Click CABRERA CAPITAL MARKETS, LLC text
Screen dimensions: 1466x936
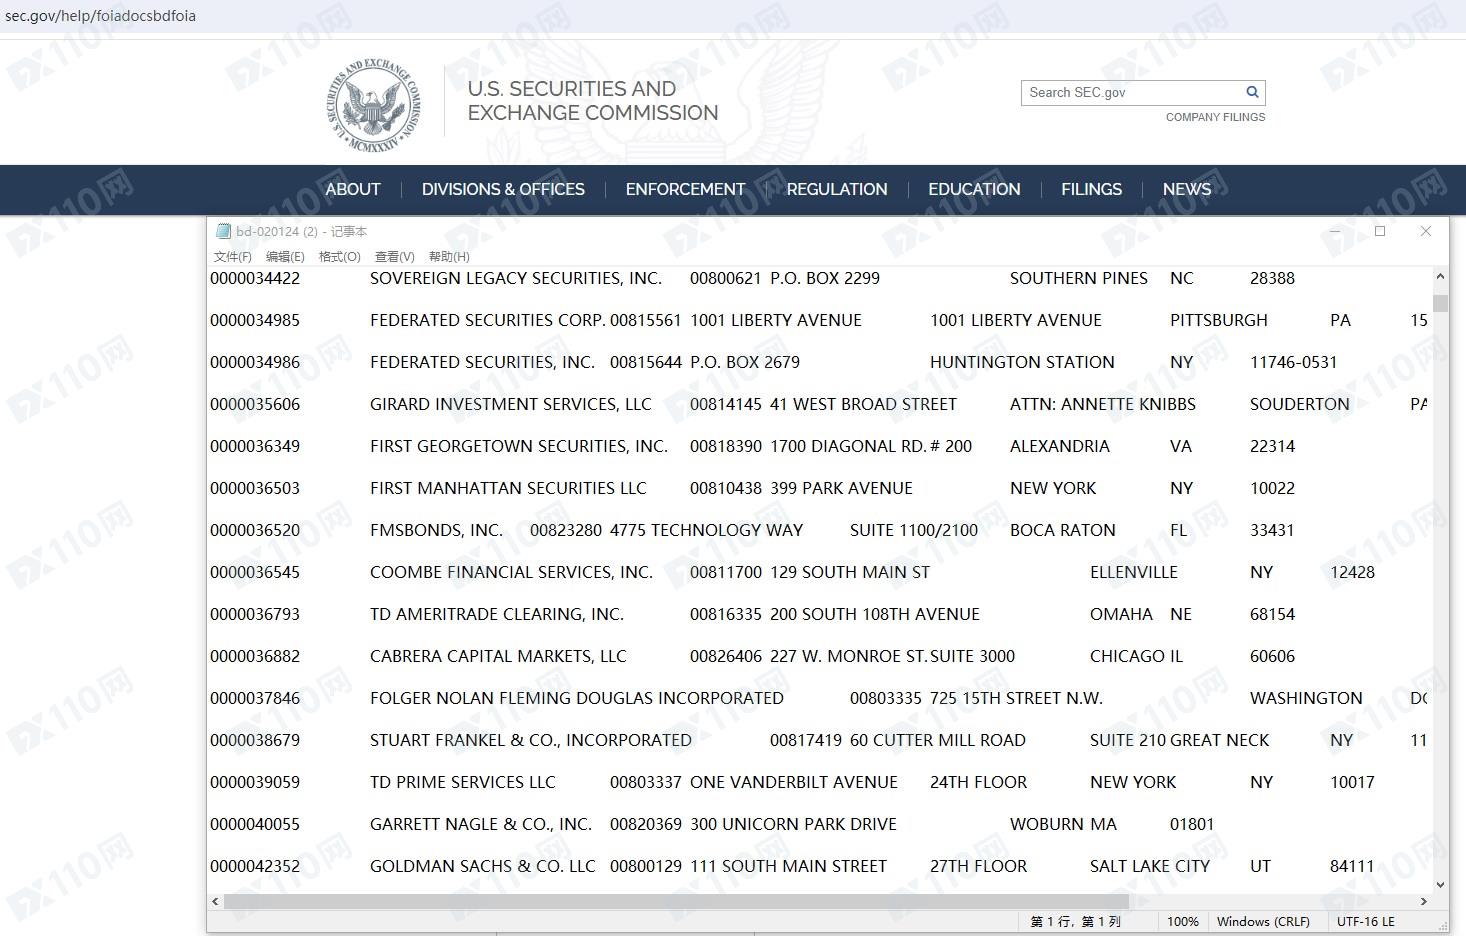point(498,656)
